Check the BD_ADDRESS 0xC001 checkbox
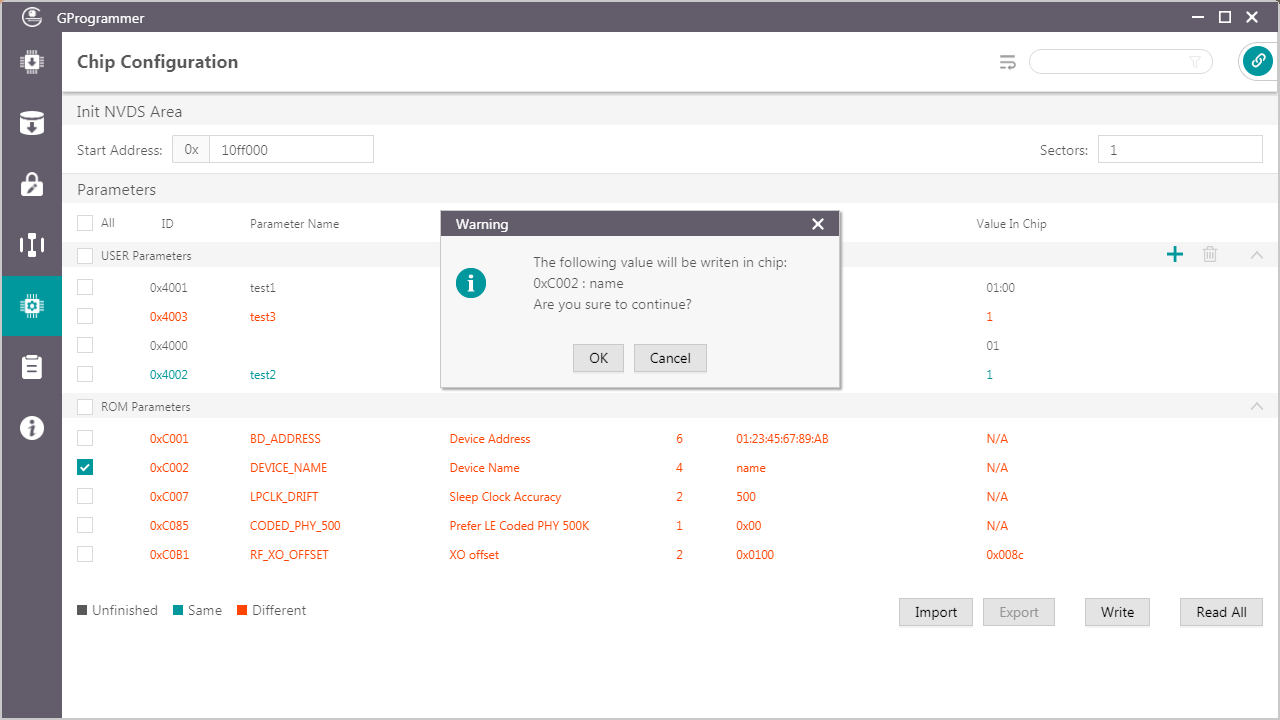This screenshot has height=720, width=1280. coord(85,438)
